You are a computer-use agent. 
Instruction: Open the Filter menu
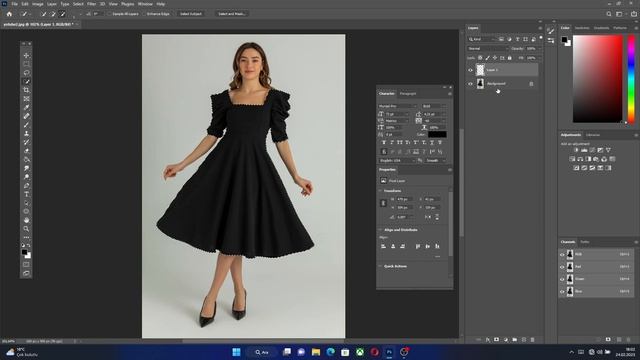[x=91, y=4]
